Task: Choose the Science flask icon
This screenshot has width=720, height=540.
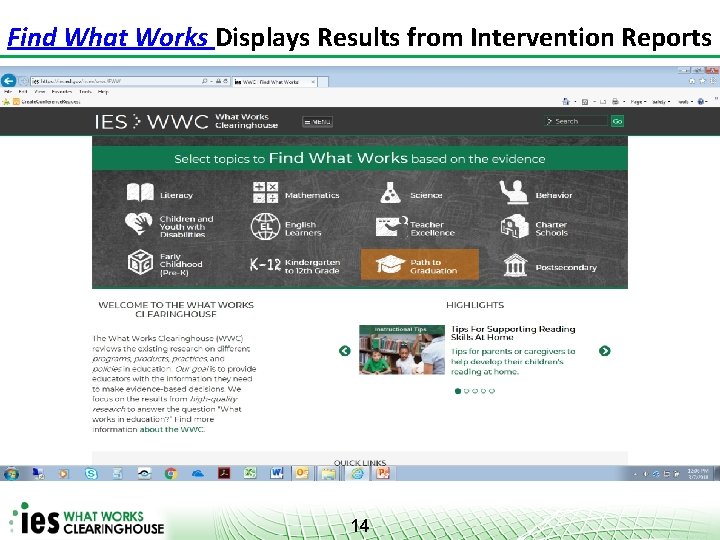Action: pos(391,192)
